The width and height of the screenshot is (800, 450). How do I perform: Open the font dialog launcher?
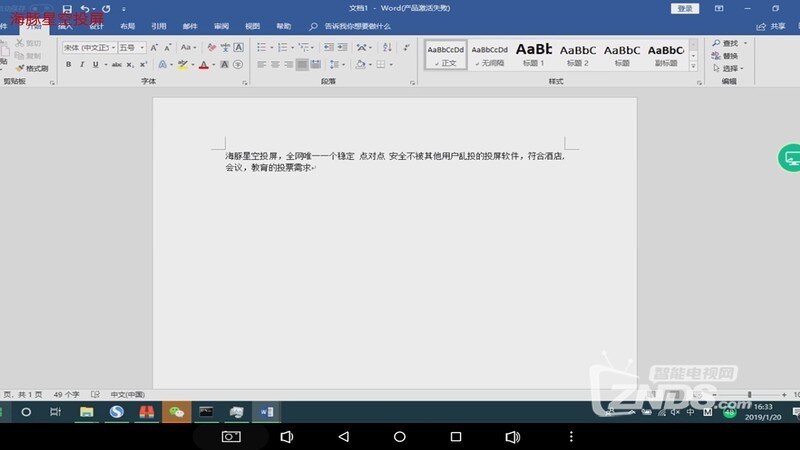tap(245, 82)
